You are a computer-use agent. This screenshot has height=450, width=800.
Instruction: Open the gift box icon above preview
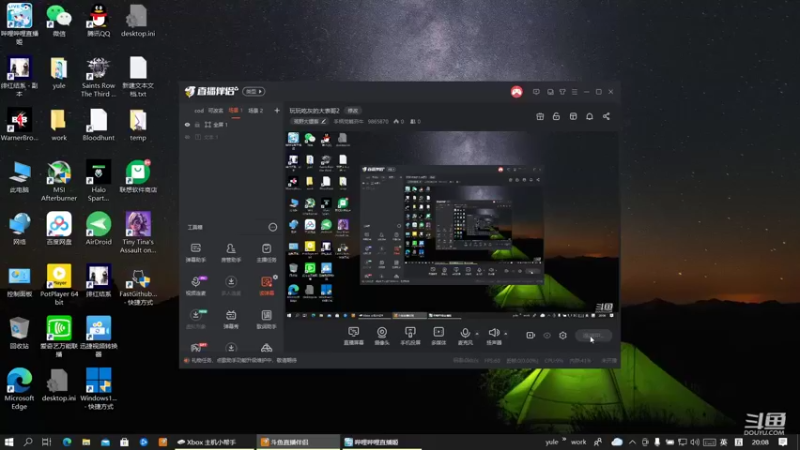coord(540,116)
